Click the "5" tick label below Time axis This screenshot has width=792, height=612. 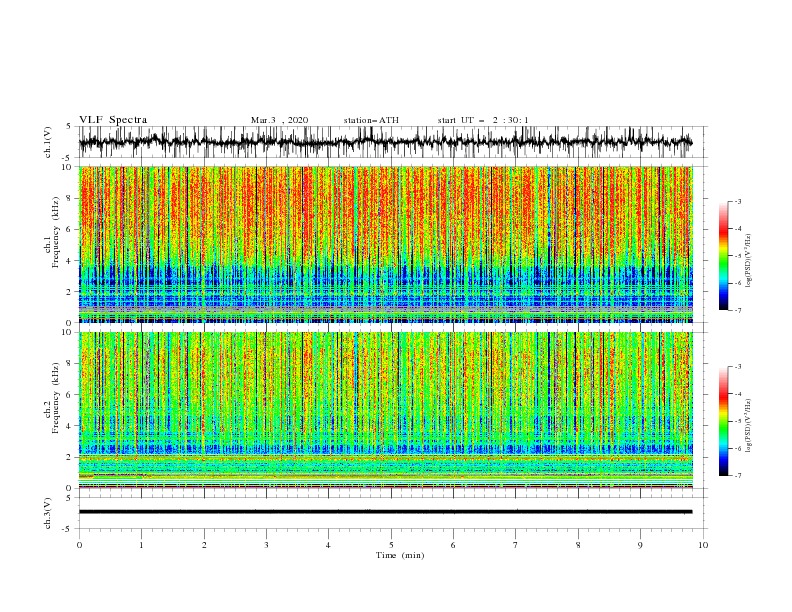click(391, 545)
